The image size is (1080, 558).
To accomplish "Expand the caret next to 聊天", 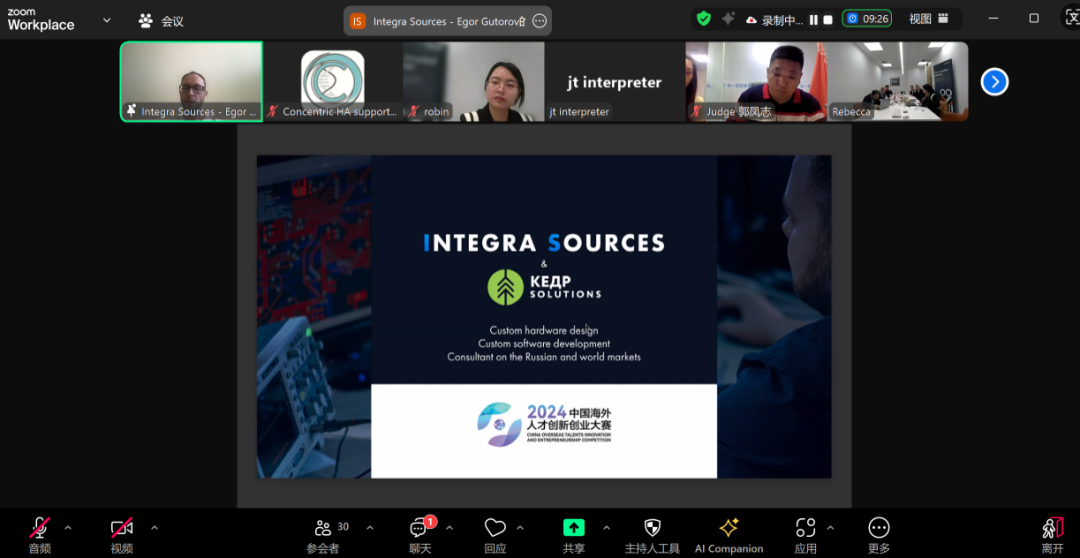I will [x=449, y=528].
